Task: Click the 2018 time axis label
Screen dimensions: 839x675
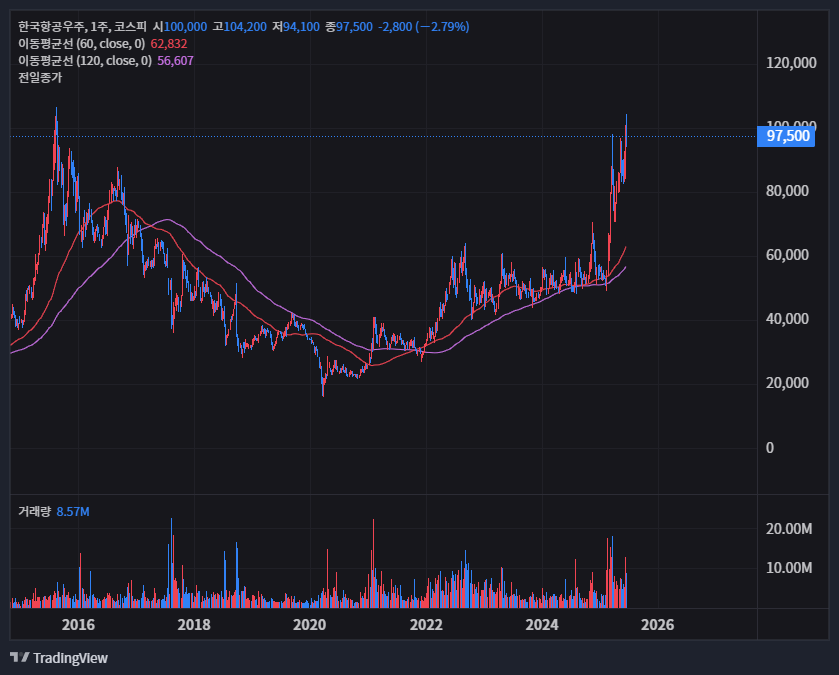Action: click(194, 625)
